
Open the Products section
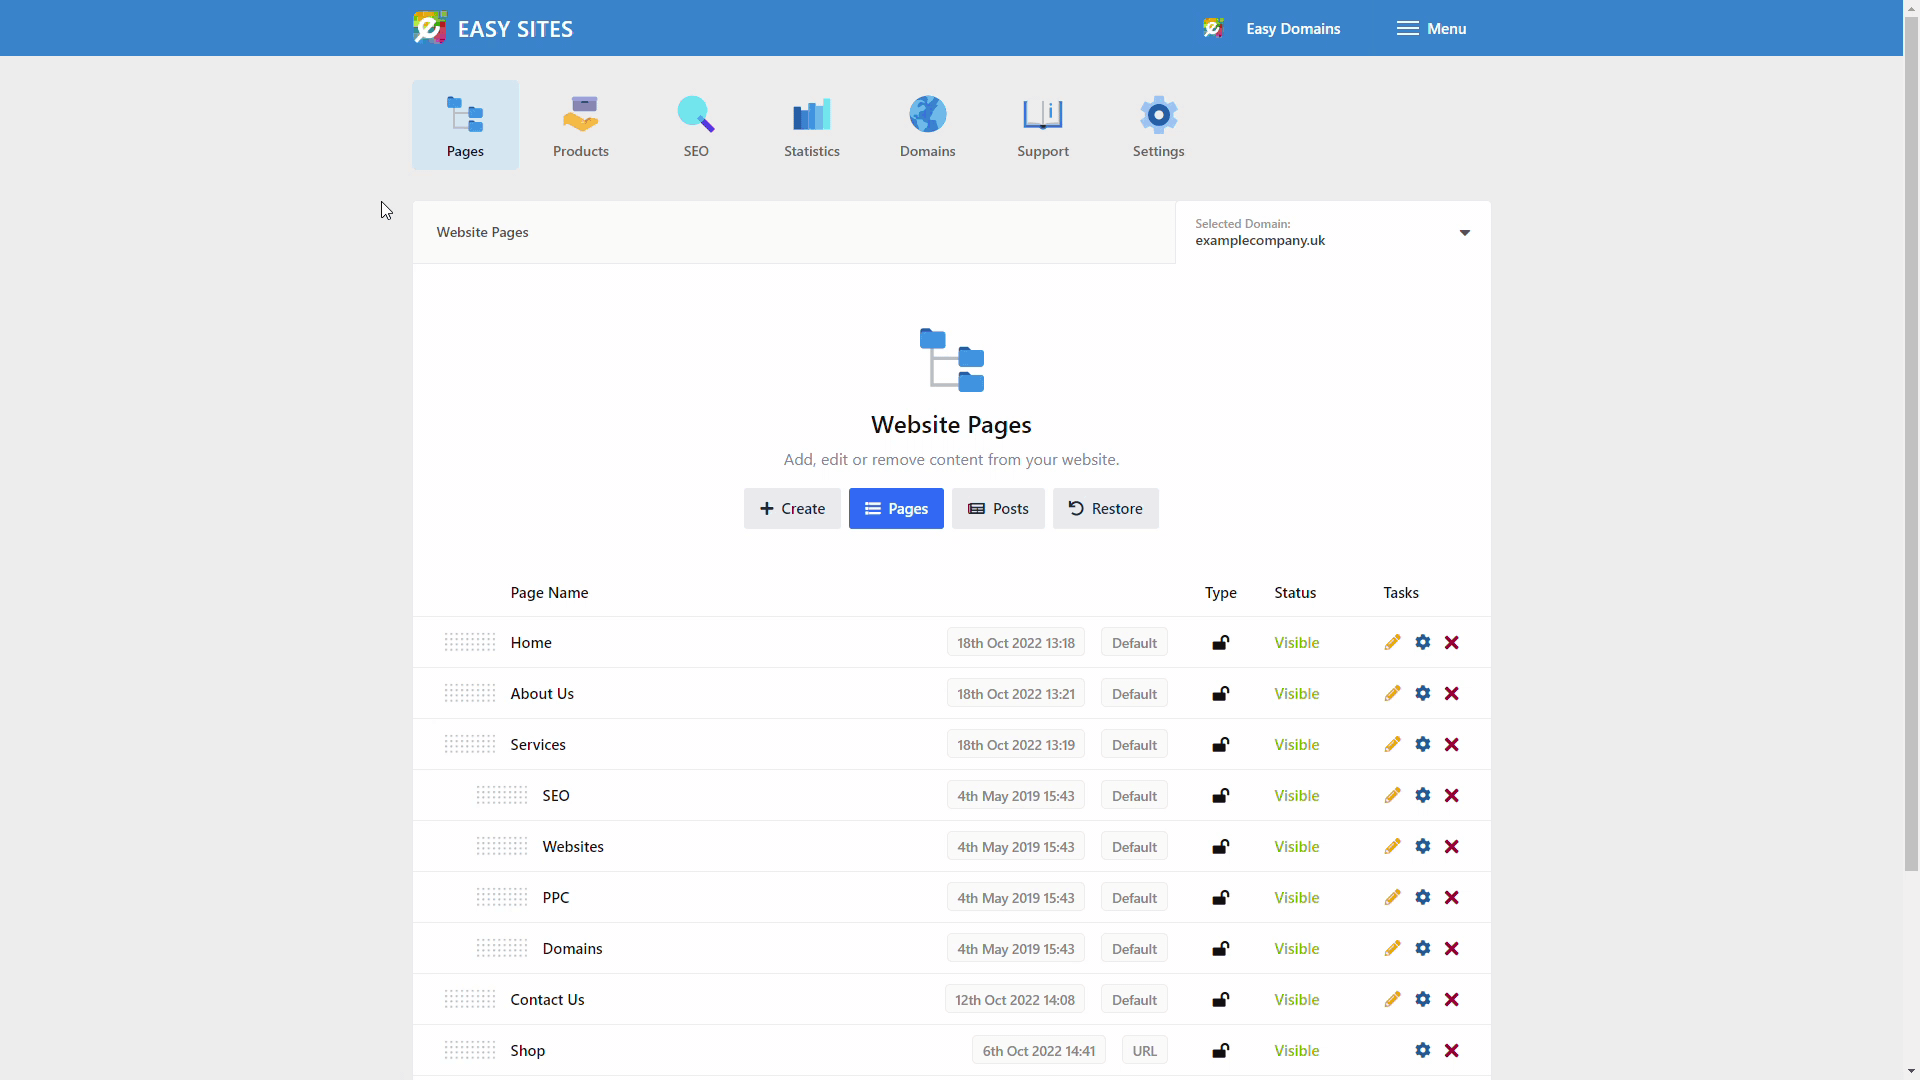580,125
